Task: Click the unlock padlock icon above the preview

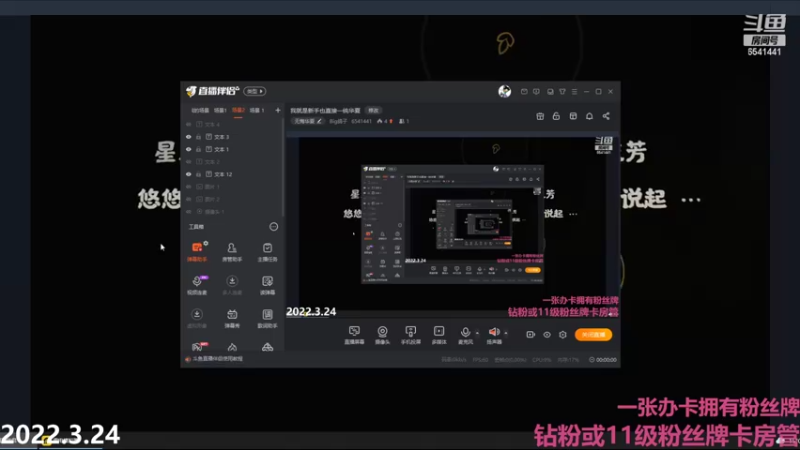Action: click(556, 116)
